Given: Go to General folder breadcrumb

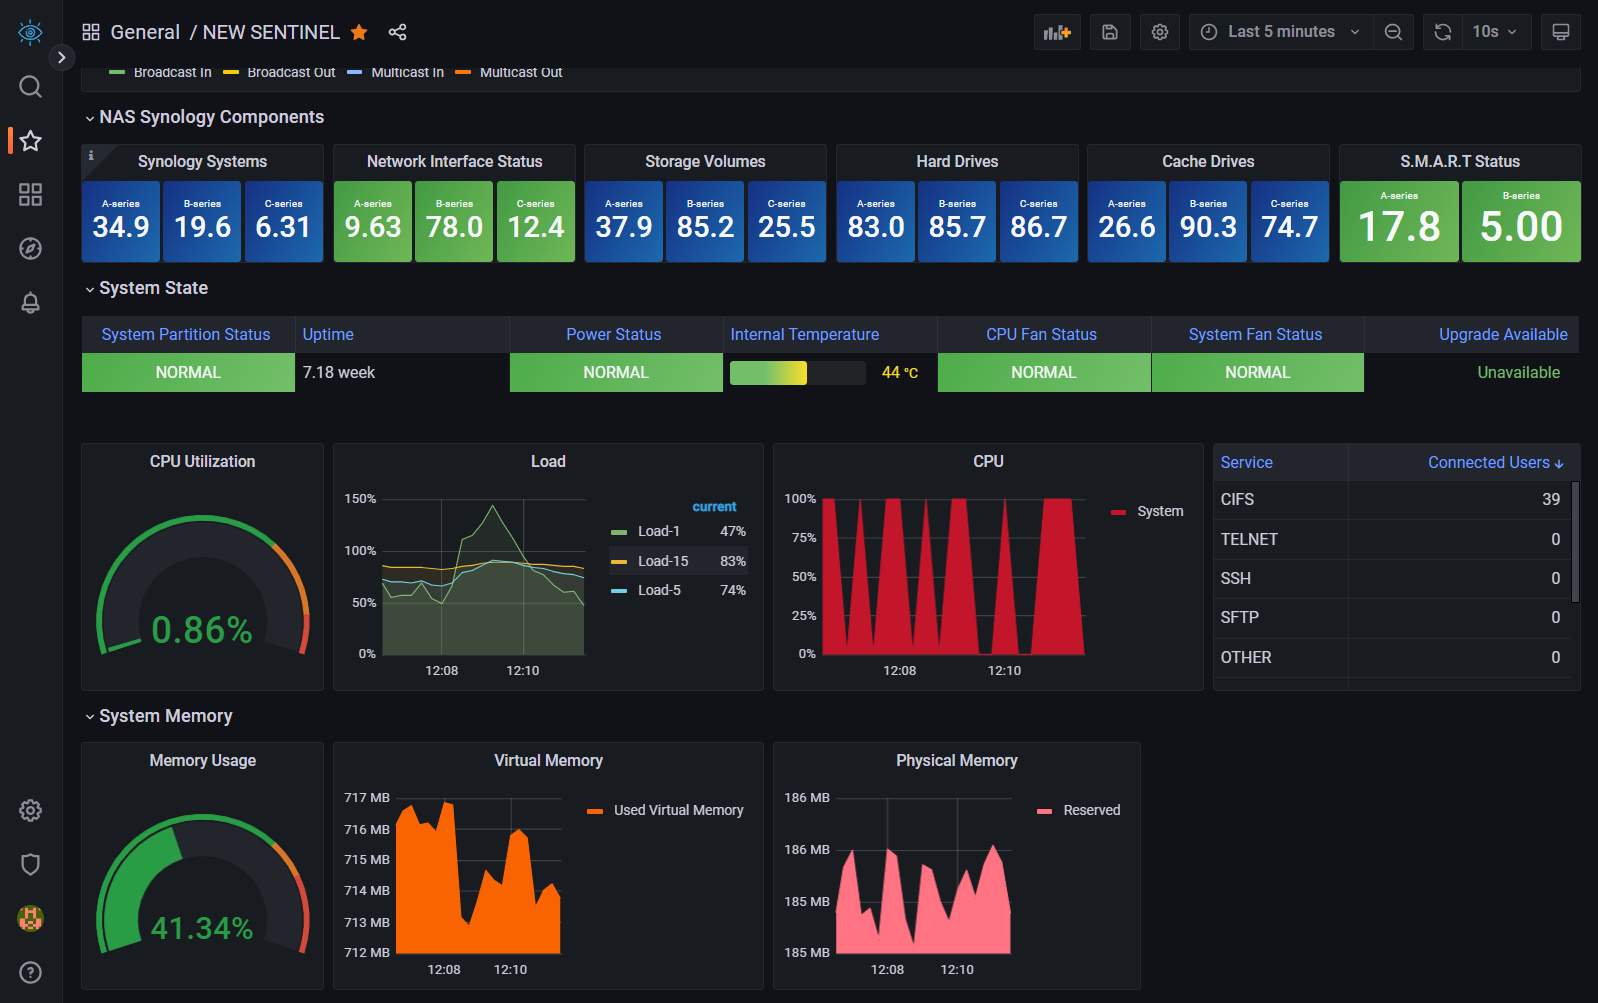Looking at the screenshot, I should (x=145, y=32).
